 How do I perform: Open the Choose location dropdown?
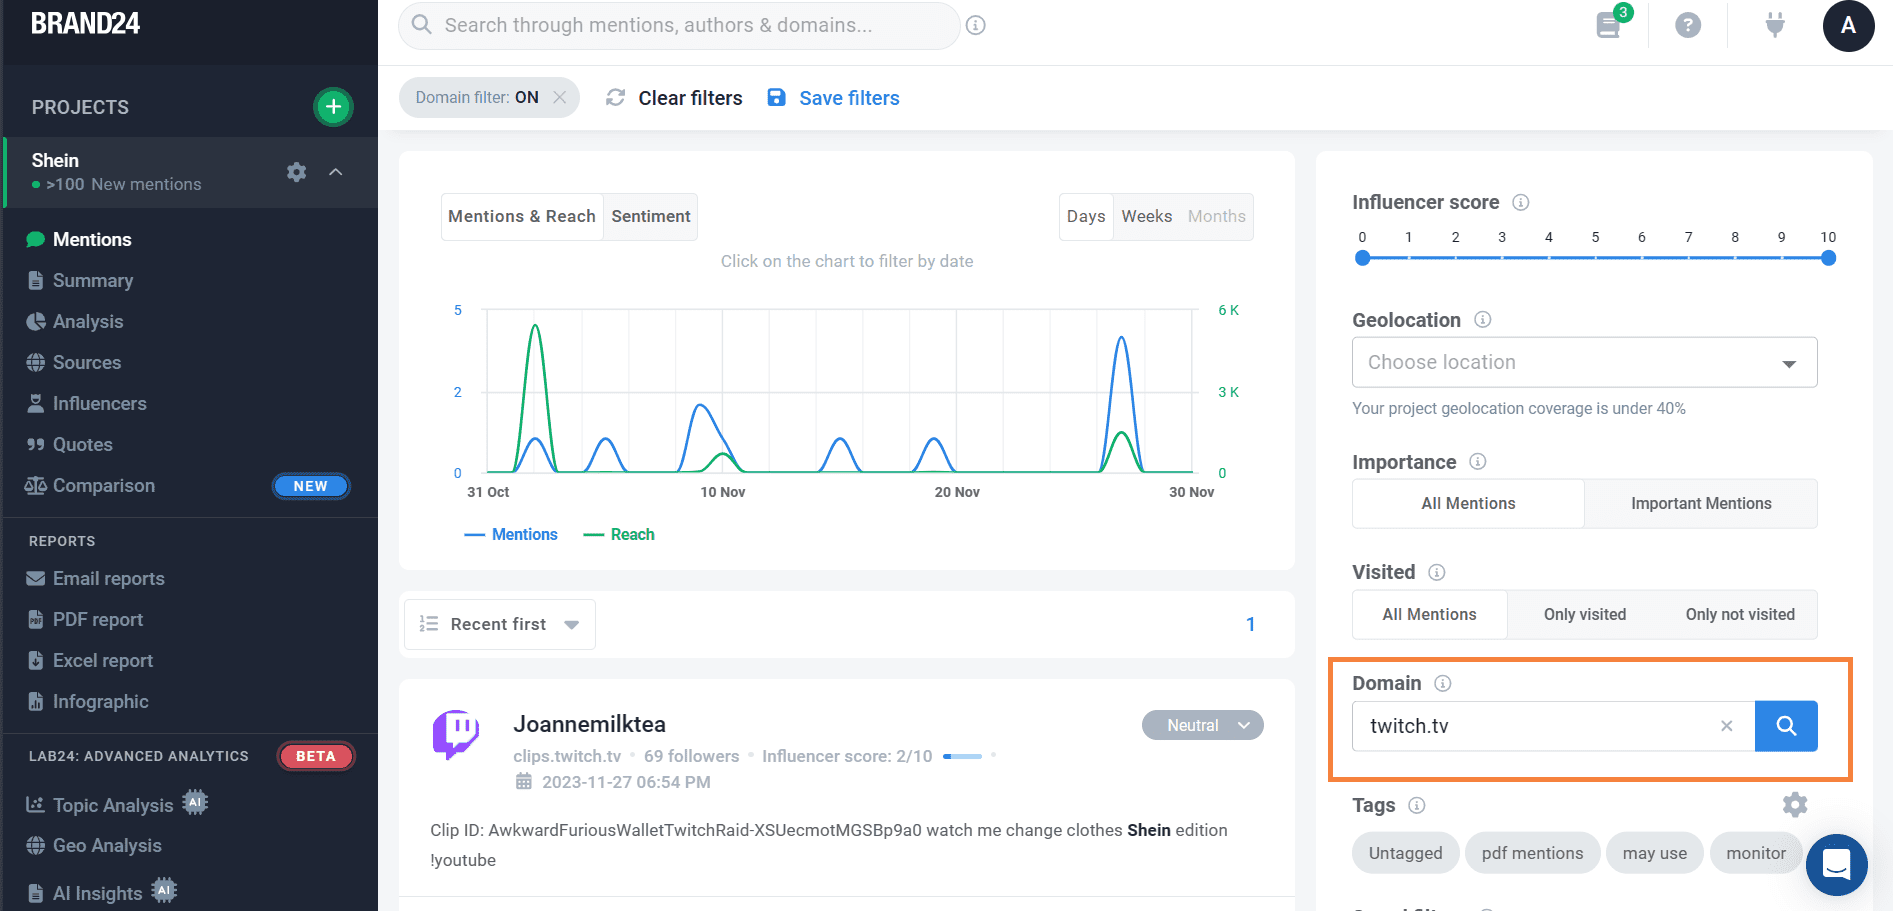[1584, 362]
